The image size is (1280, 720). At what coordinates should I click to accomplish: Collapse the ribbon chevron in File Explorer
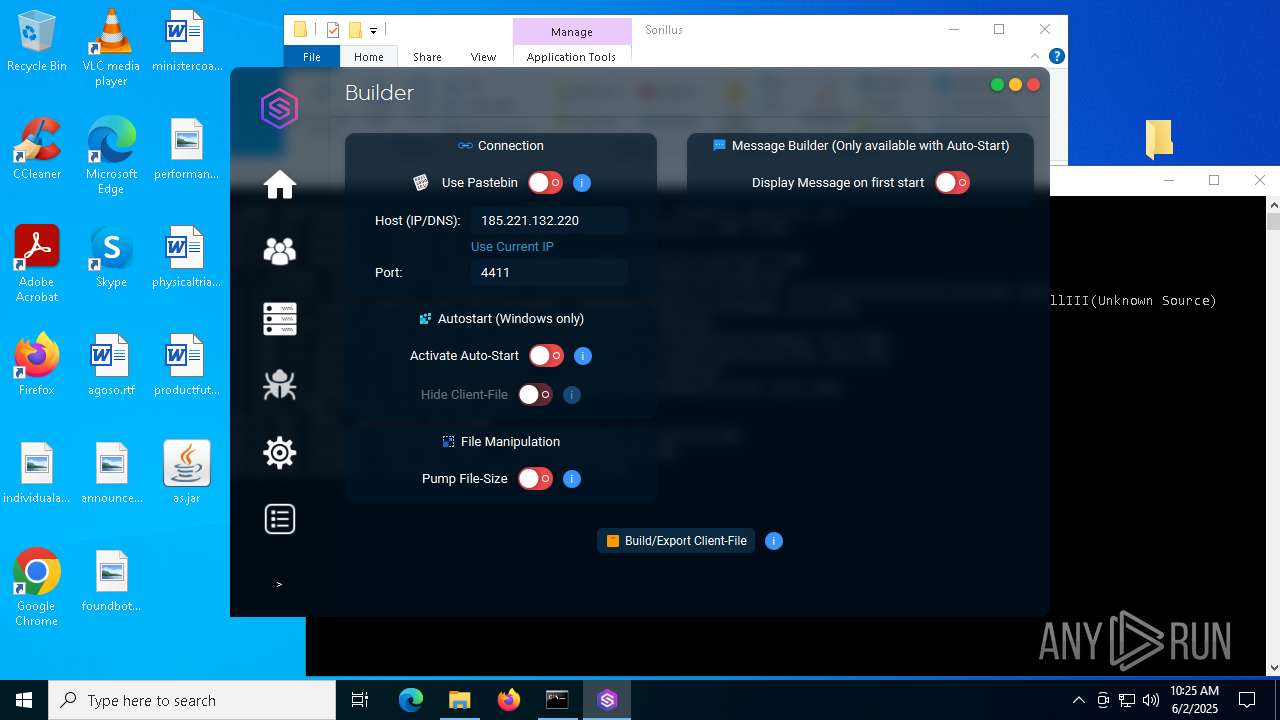click(x=1035, y=56)
